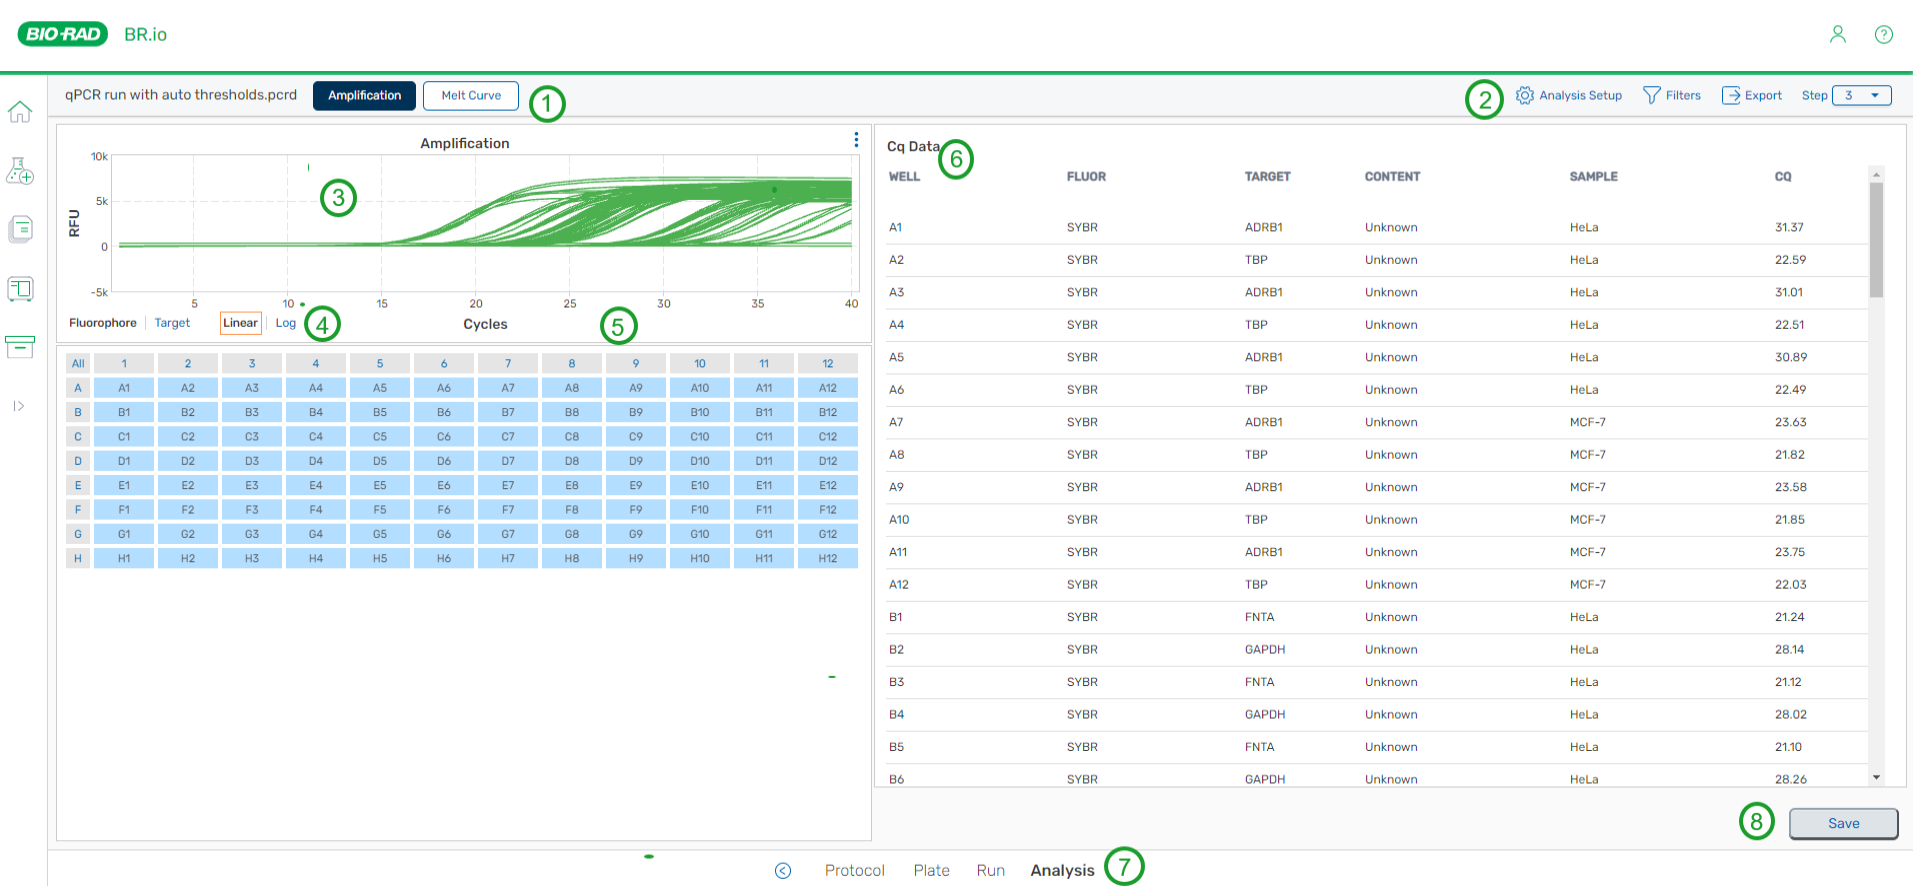Viewport: 1913px width, 886px height.
Task: Switch chart scale to Log
Action: pyautogui.click(x=285, y=323)
